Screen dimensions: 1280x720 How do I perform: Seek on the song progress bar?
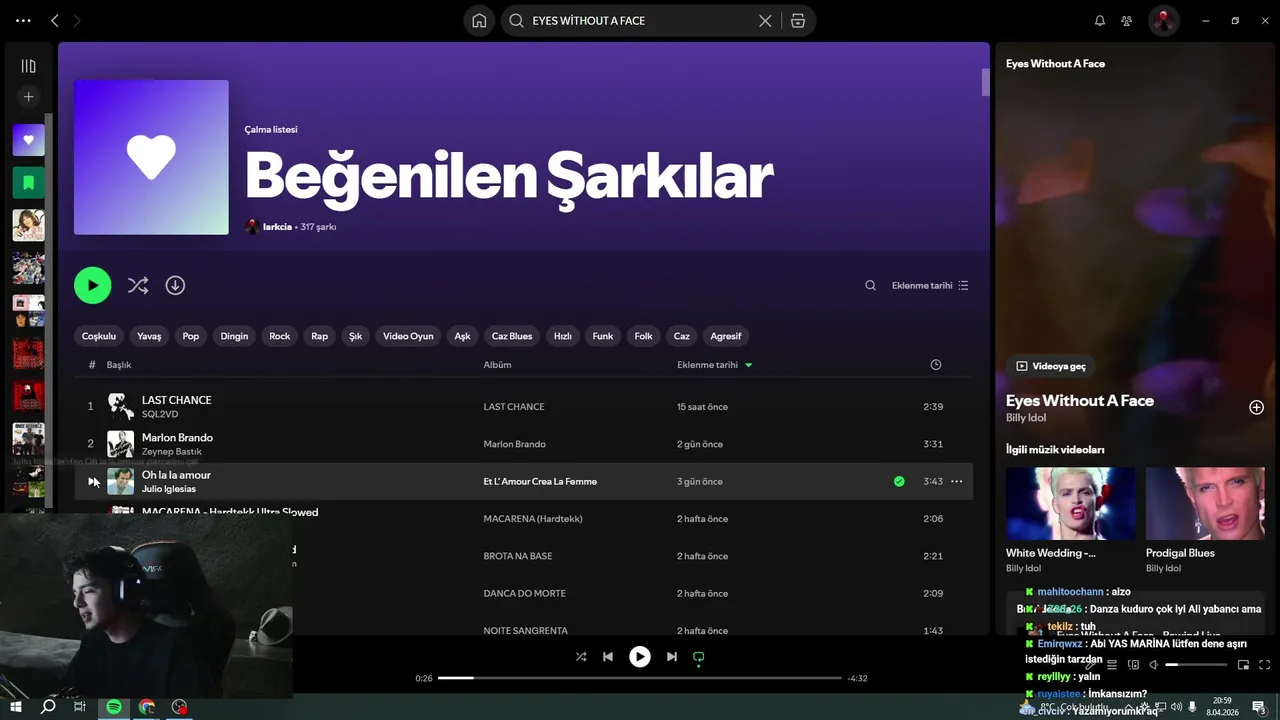click(640, 678)
